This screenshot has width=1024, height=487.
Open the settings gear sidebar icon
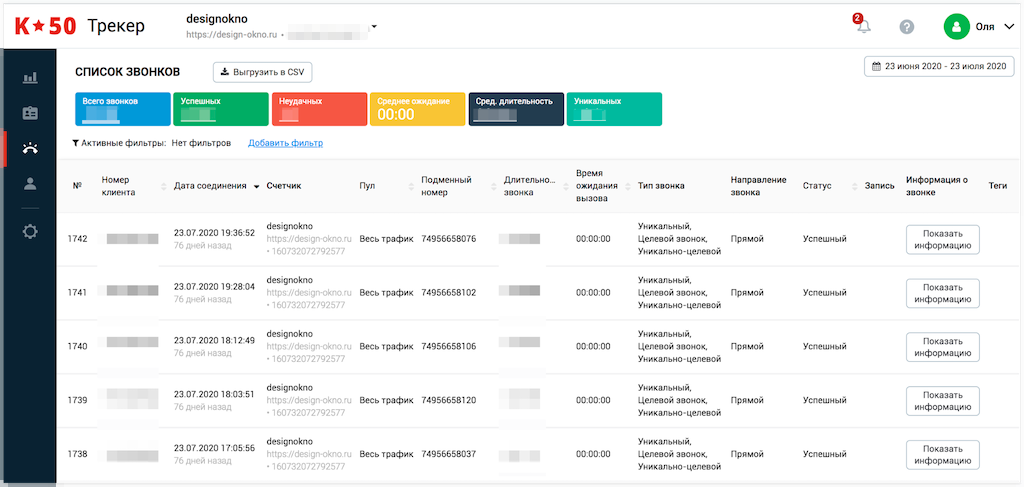click(x=30, y=231)
